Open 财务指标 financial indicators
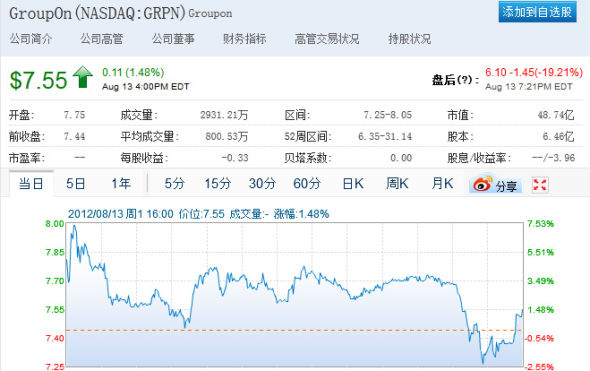590x371 pixels. point(245,39)
